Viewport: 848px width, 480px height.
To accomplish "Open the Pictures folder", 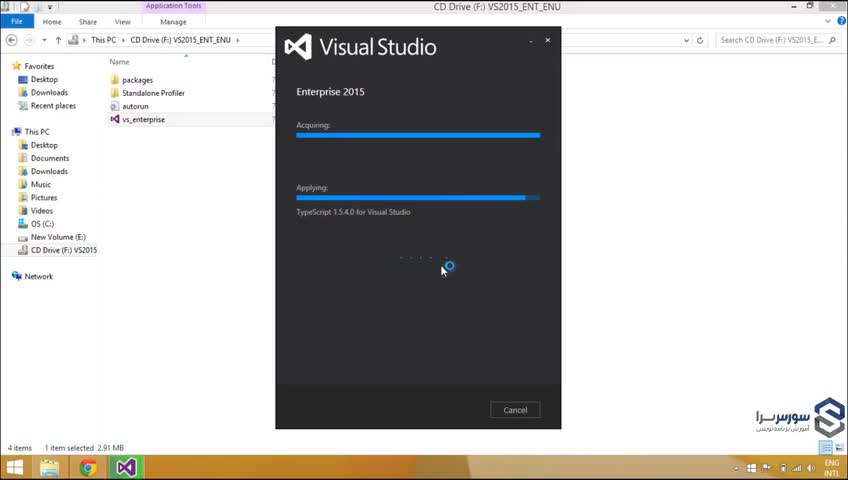I will click(44, 198).
